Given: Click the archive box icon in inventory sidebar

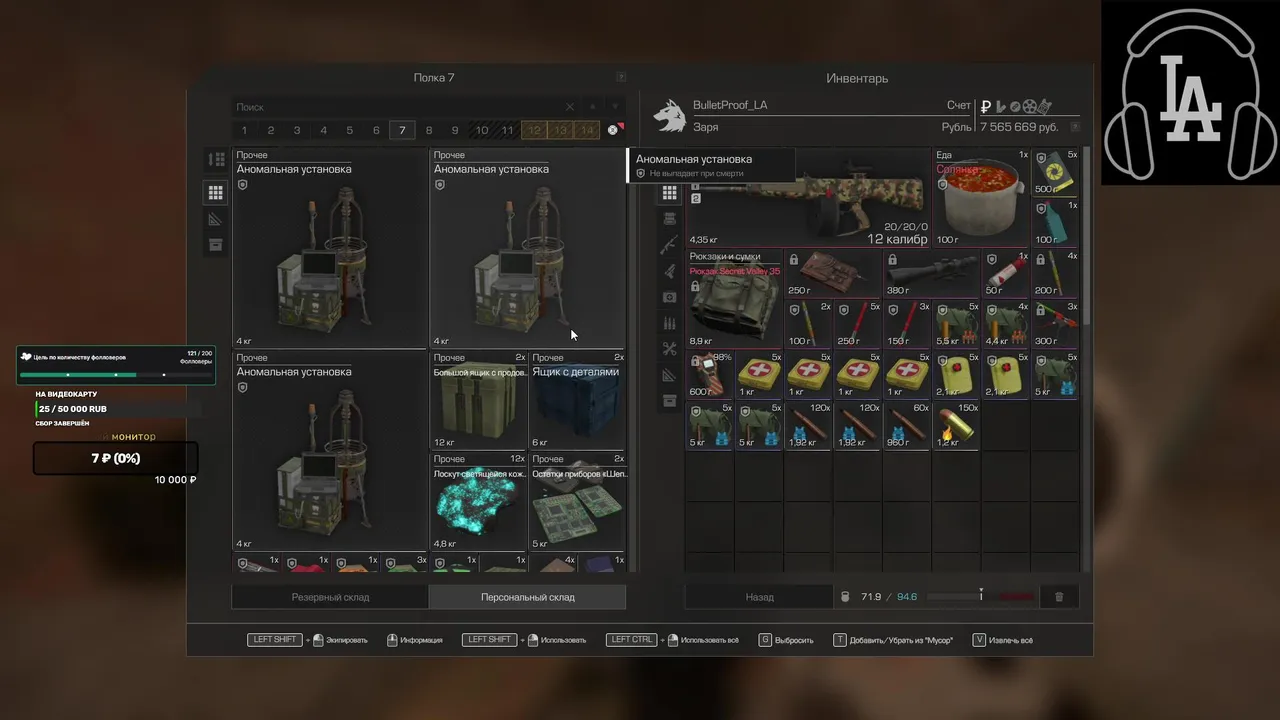Looking at the screenshot, I should [669, 401].
